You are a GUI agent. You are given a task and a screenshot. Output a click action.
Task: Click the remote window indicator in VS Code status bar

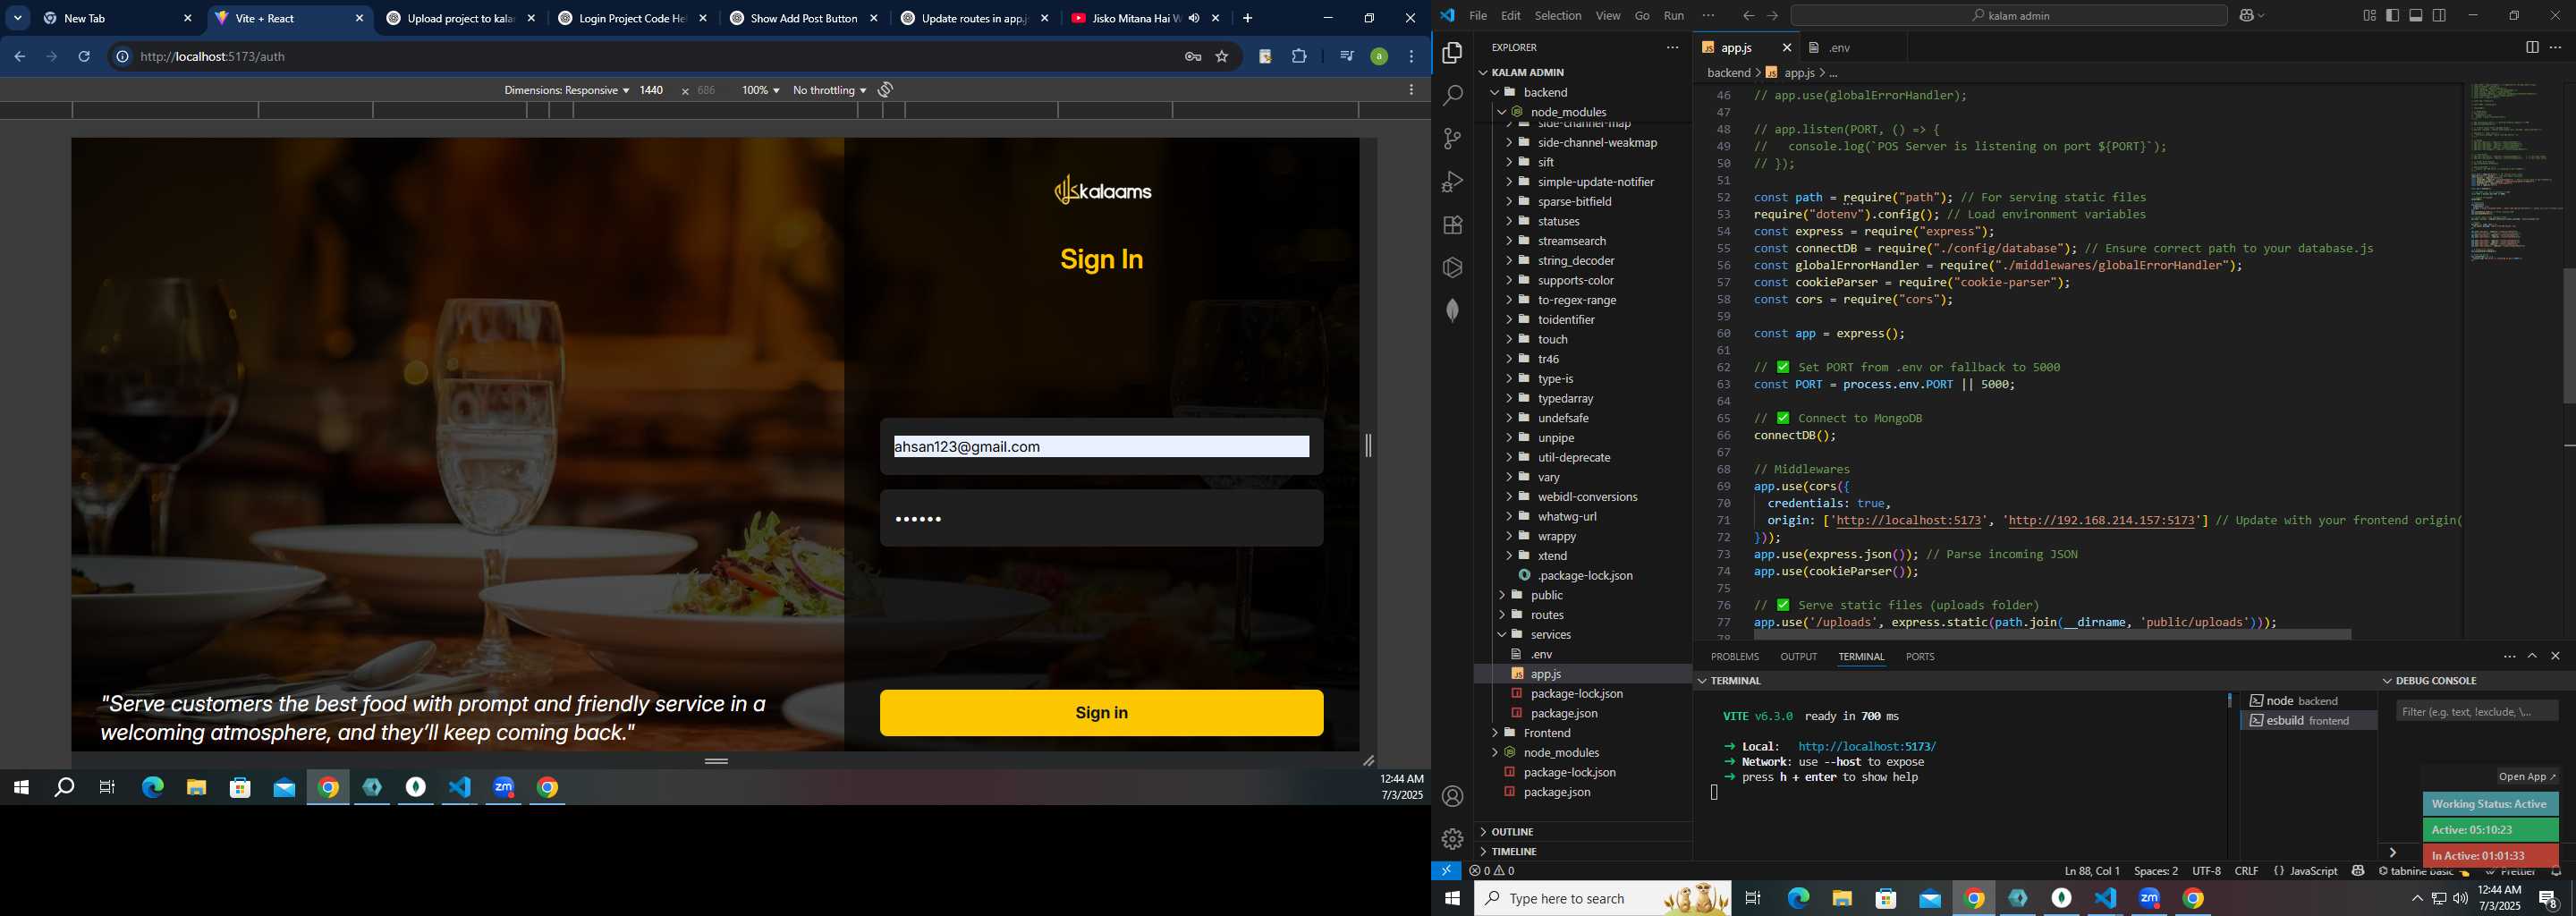(1446, 871)
